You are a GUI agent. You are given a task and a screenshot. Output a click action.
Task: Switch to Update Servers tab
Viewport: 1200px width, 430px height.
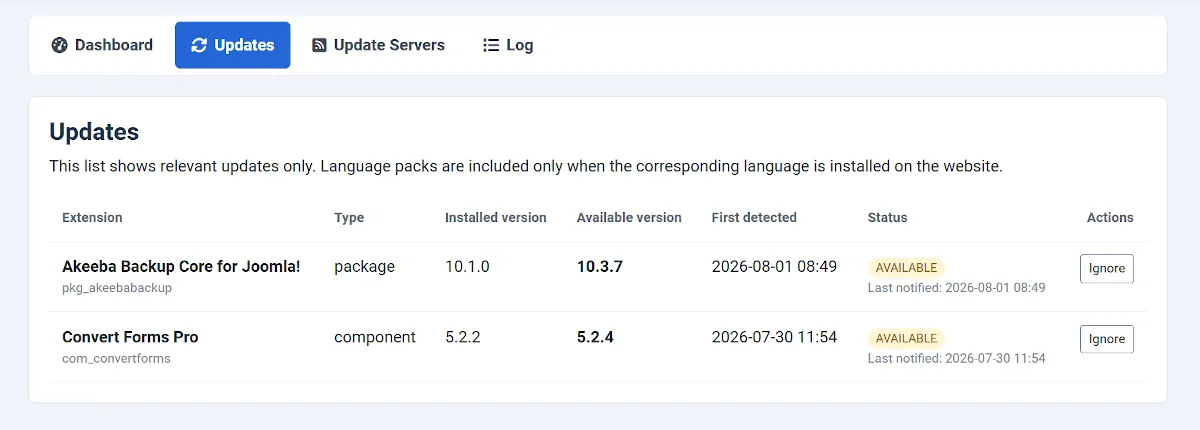point(378,45)
